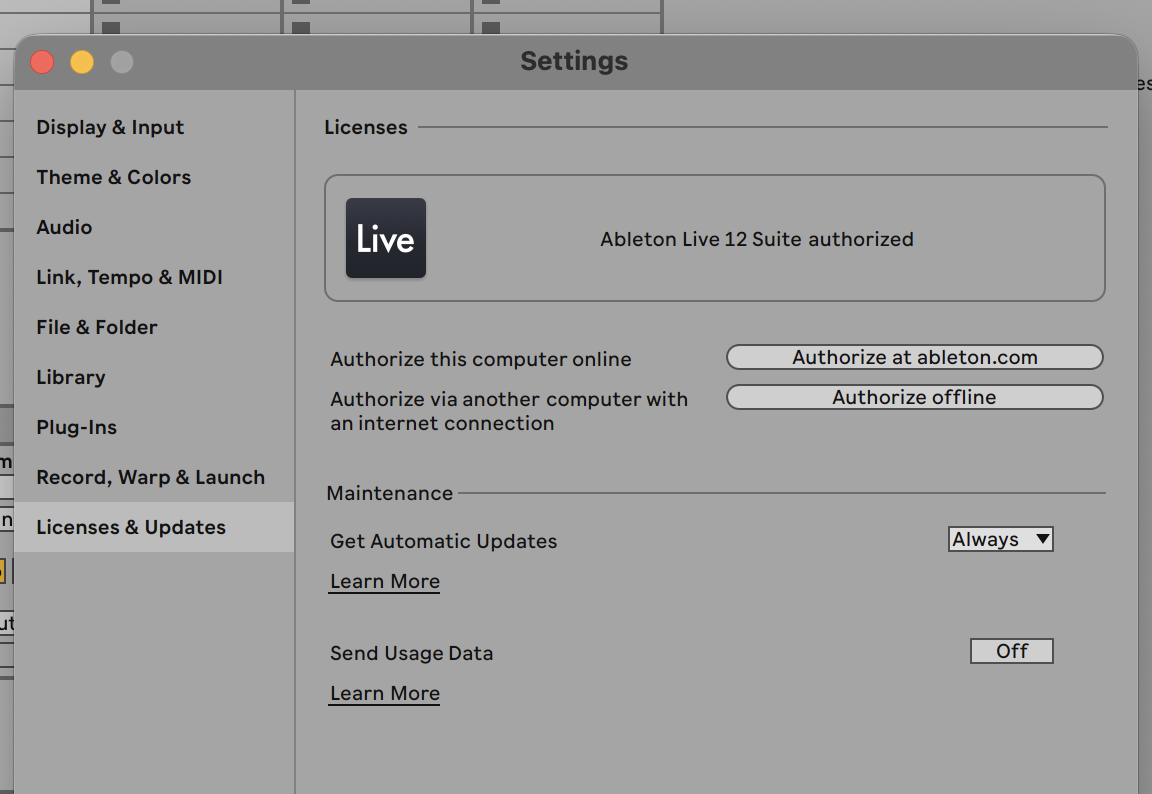
Task: Open Display & Input settings
Action: tap(110, 127)
